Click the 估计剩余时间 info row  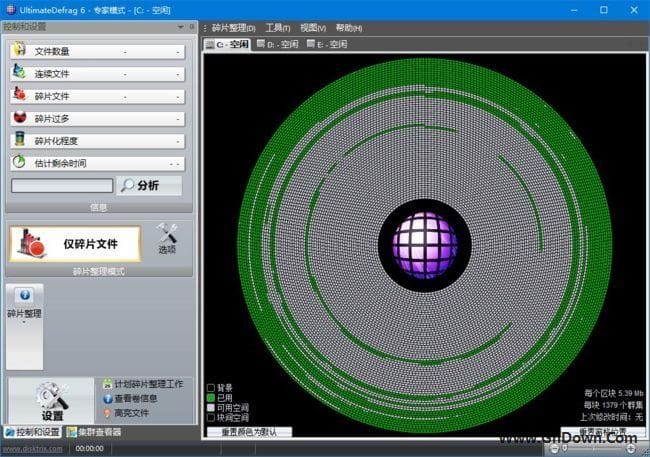pyautogui.click(x=97, y=163)
